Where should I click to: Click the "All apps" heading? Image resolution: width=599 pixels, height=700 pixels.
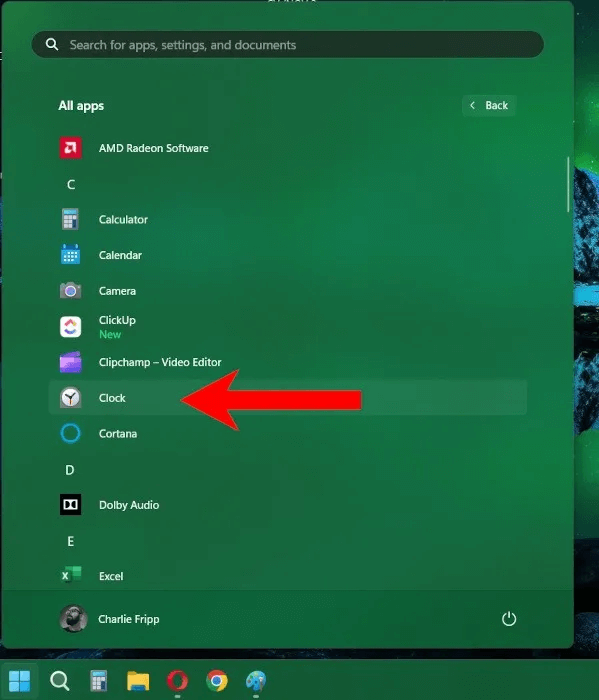coord(81,106)
